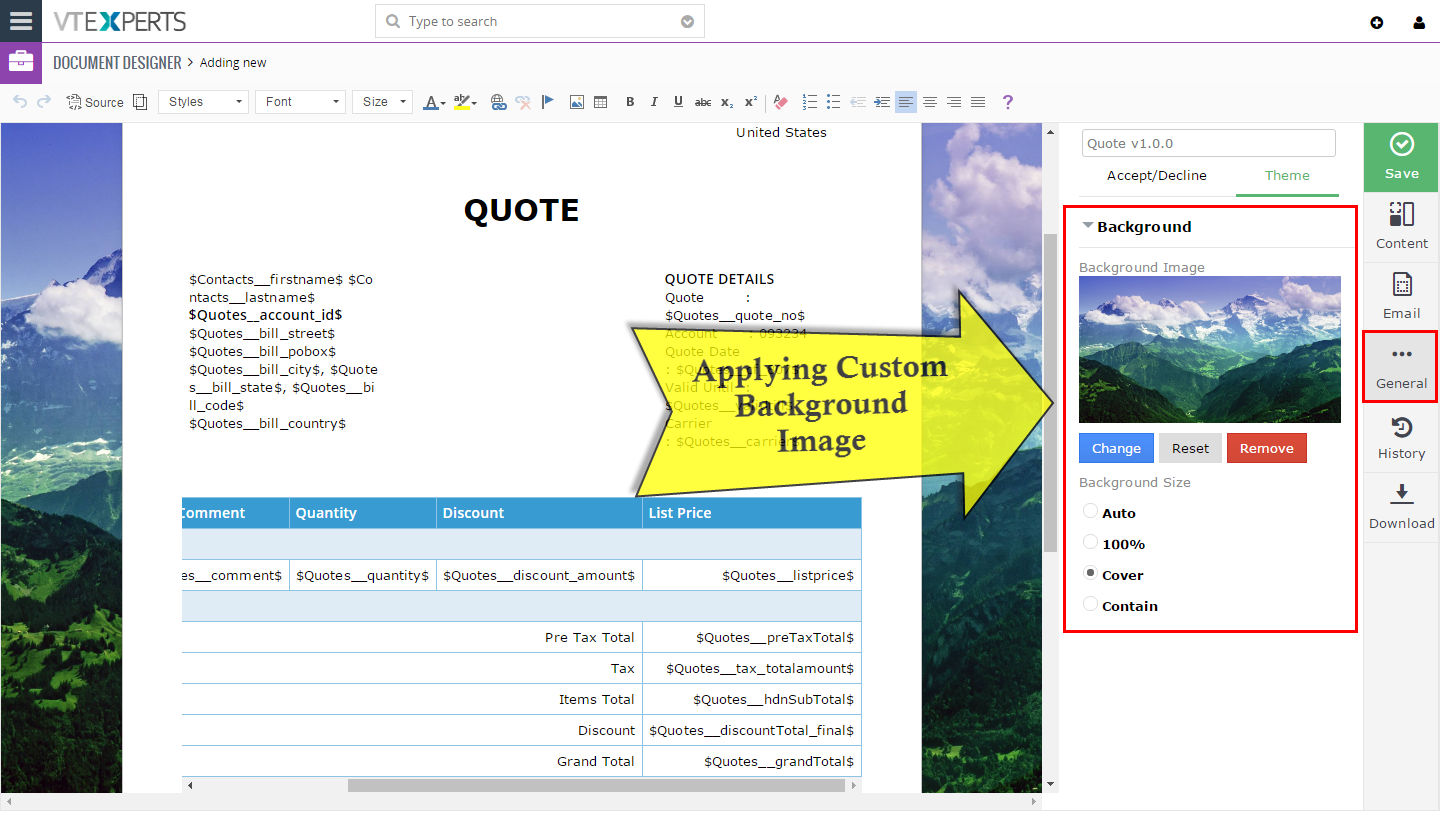Click the editor's vertical scrollbar thumb

(x=1050, y=393)
